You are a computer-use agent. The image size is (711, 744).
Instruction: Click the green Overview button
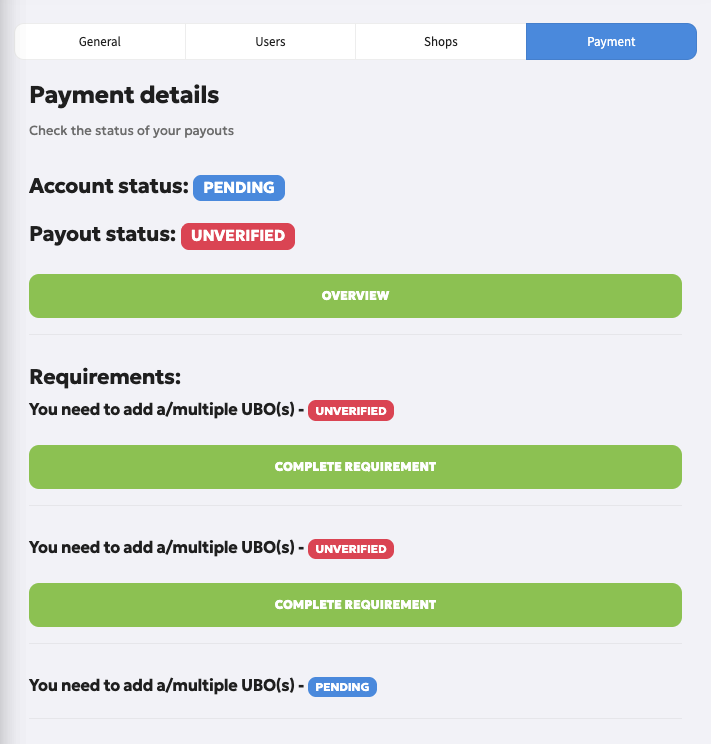point(355,296)
